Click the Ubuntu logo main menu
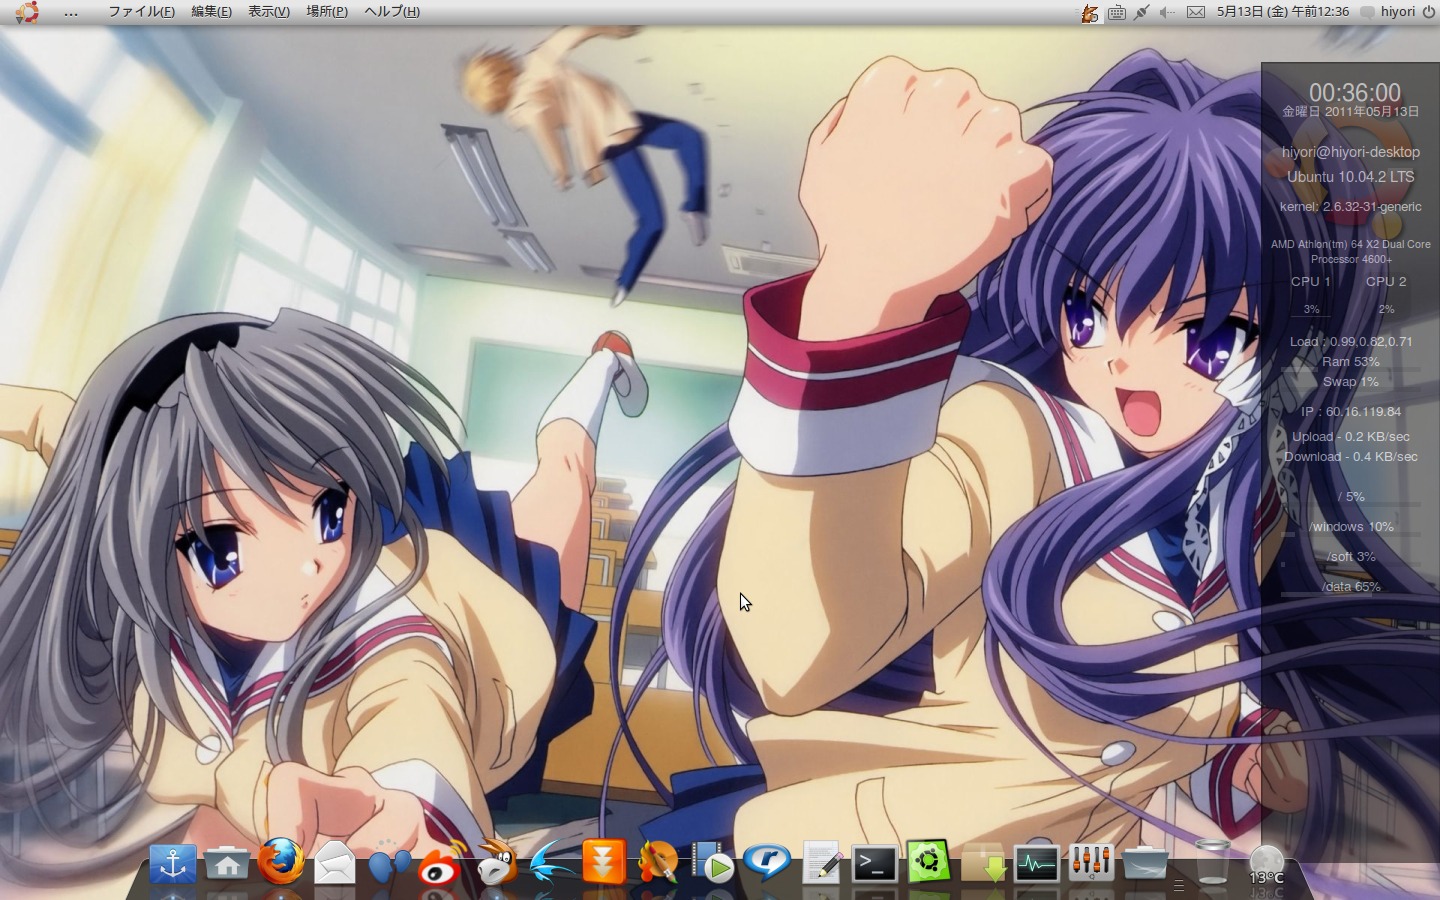This screenshot has width=1440, height=900. coord(27,12)
